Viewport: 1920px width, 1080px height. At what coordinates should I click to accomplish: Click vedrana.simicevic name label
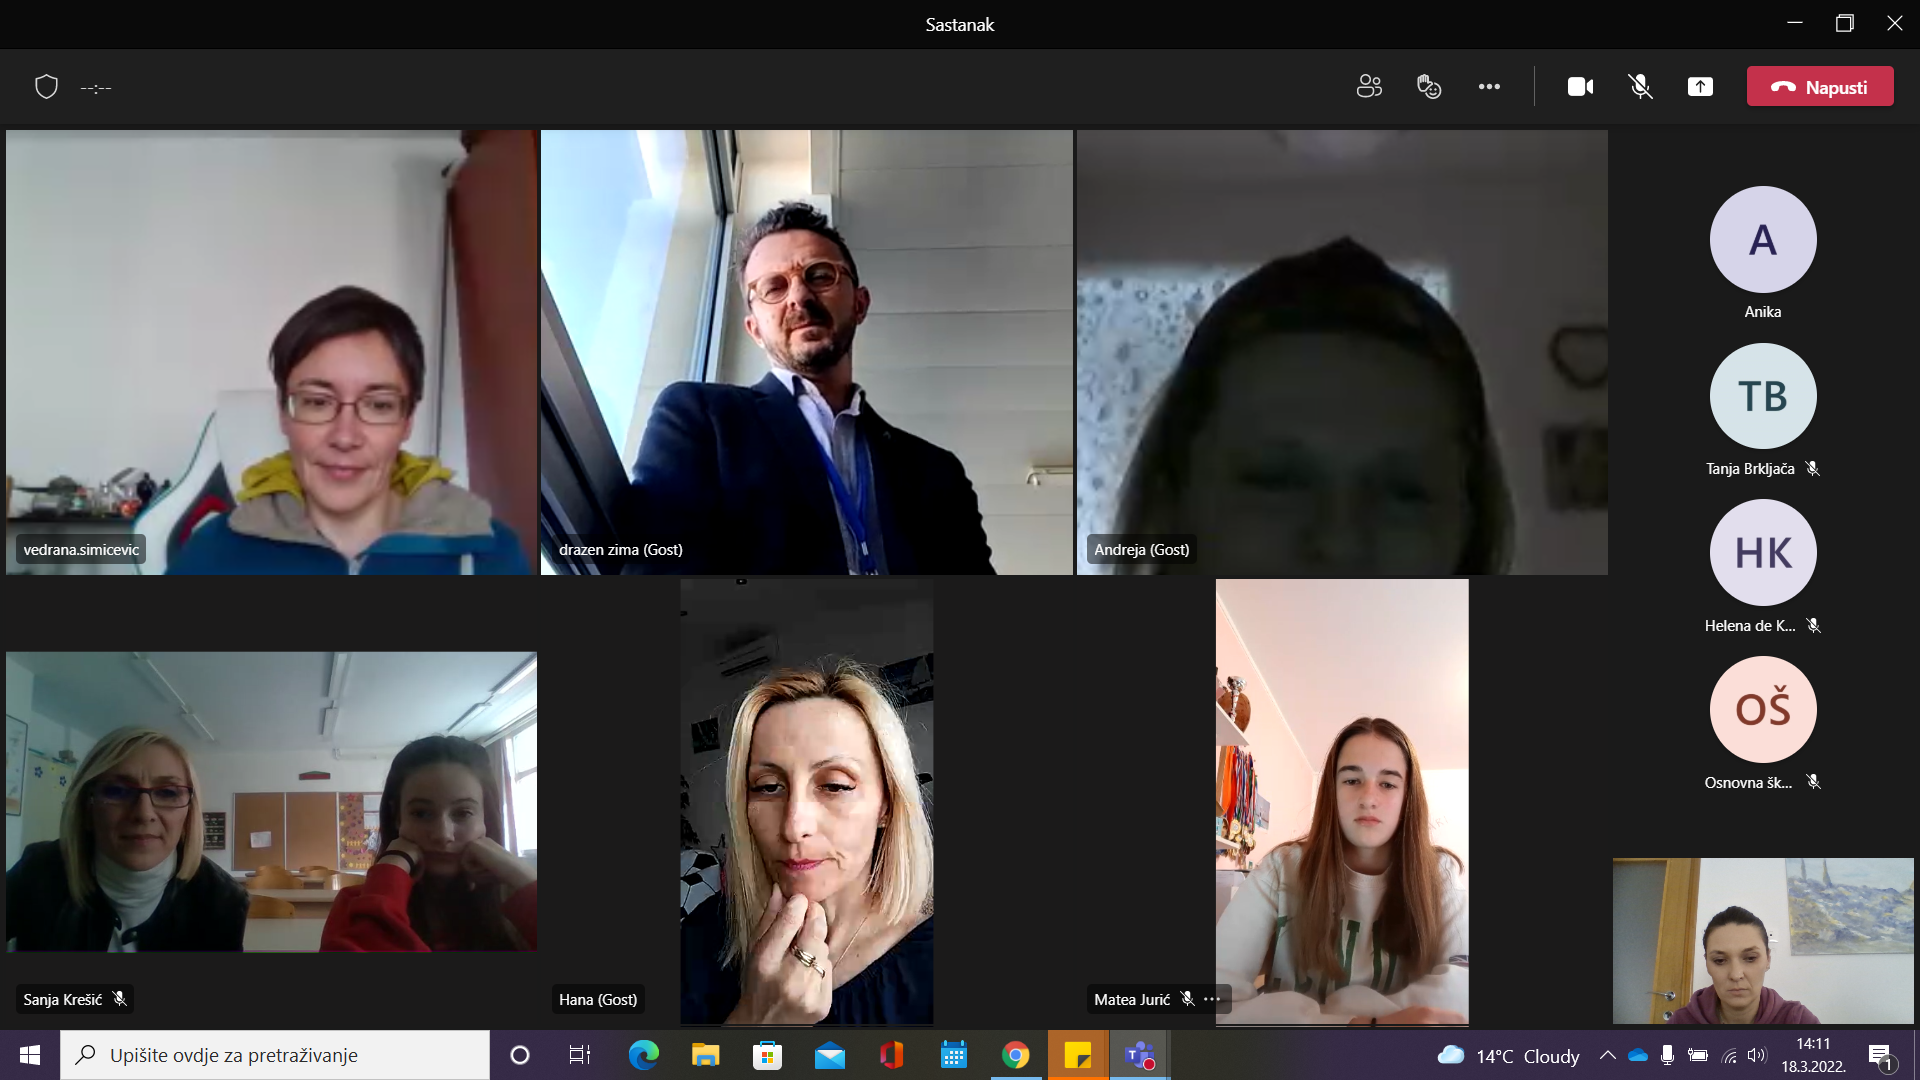click(81, 550)
